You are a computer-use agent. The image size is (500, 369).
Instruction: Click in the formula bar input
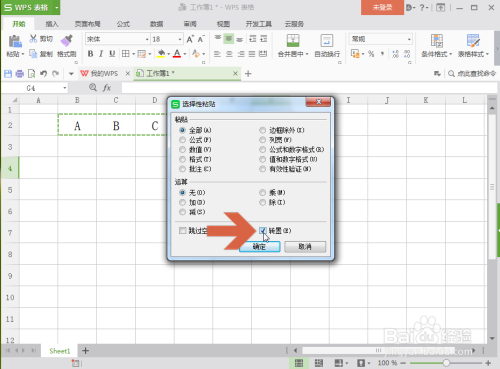[309, 88]
